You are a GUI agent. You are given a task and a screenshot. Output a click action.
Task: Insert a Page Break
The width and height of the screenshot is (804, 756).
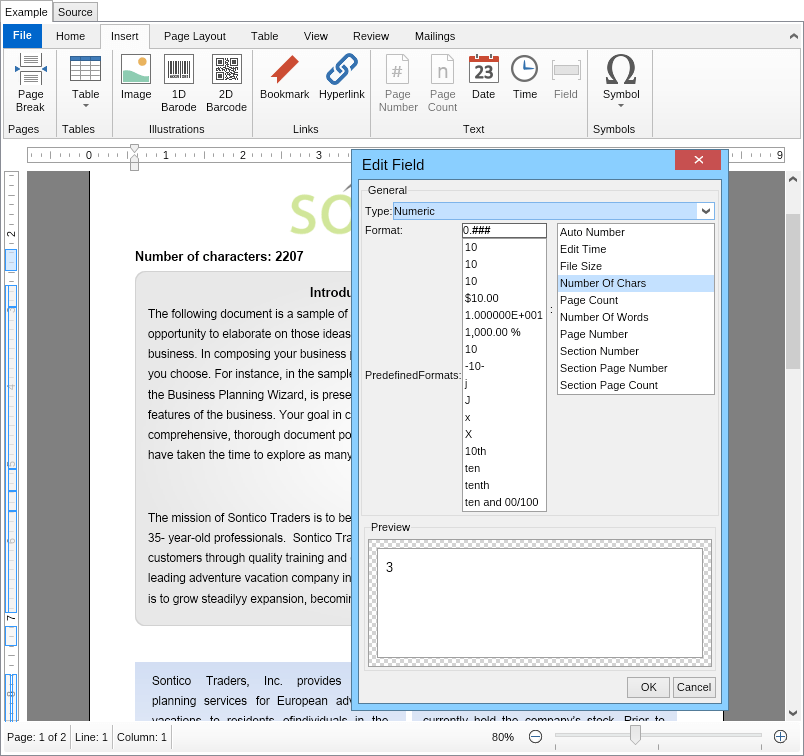coord(30,82)
